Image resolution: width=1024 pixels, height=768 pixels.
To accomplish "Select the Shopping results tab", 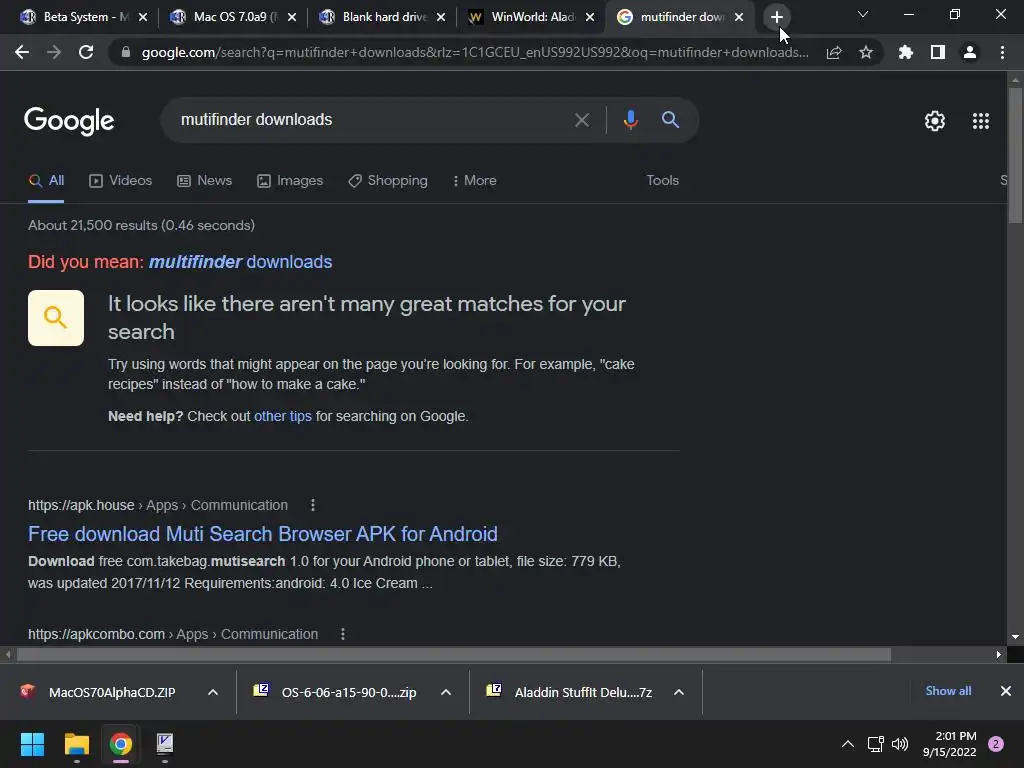I will tap(388, 180).
